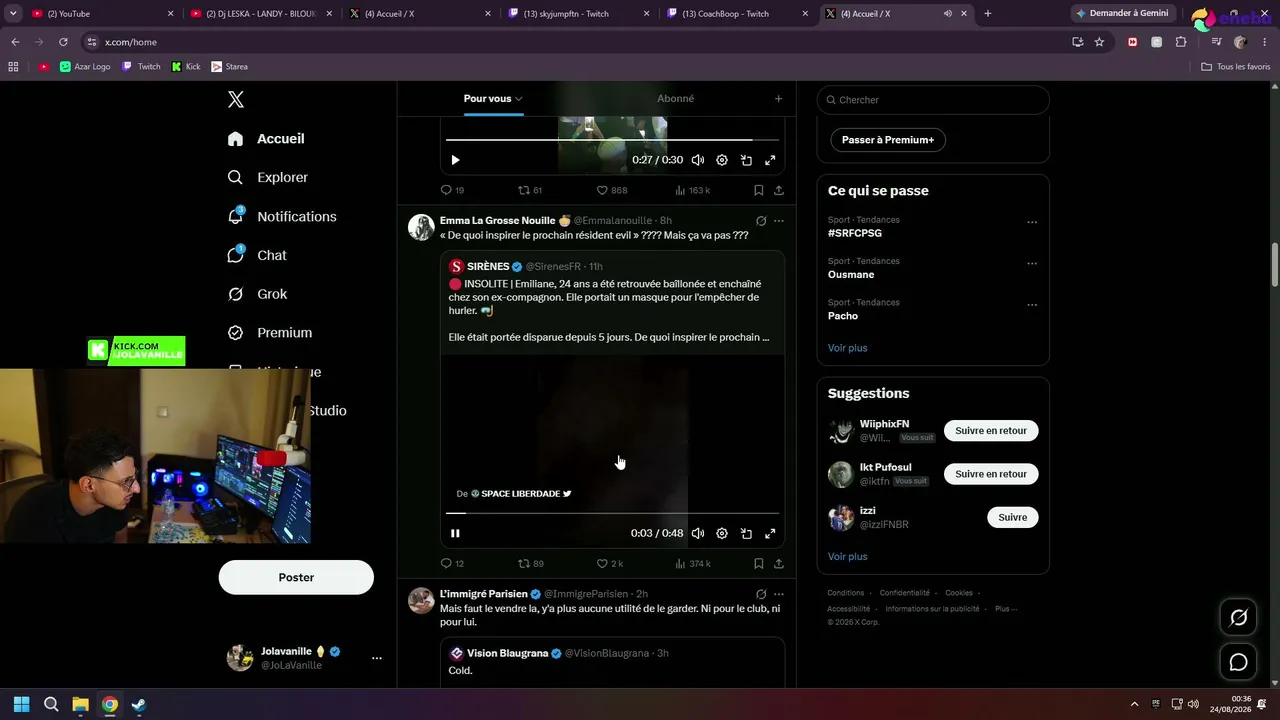Follow izzi with Suivre button
The image size is (1280, 720).
click(1013, 517)
